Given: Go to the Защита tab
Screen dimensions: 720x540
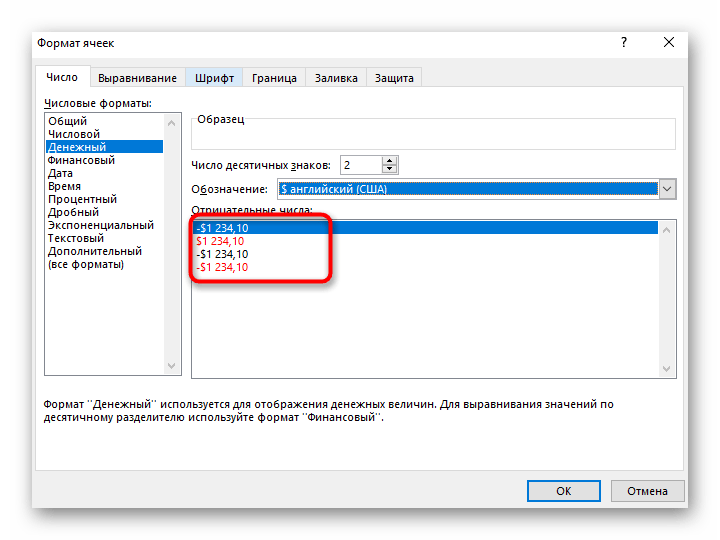Looking at the screenshot, I should click(394, 78).
